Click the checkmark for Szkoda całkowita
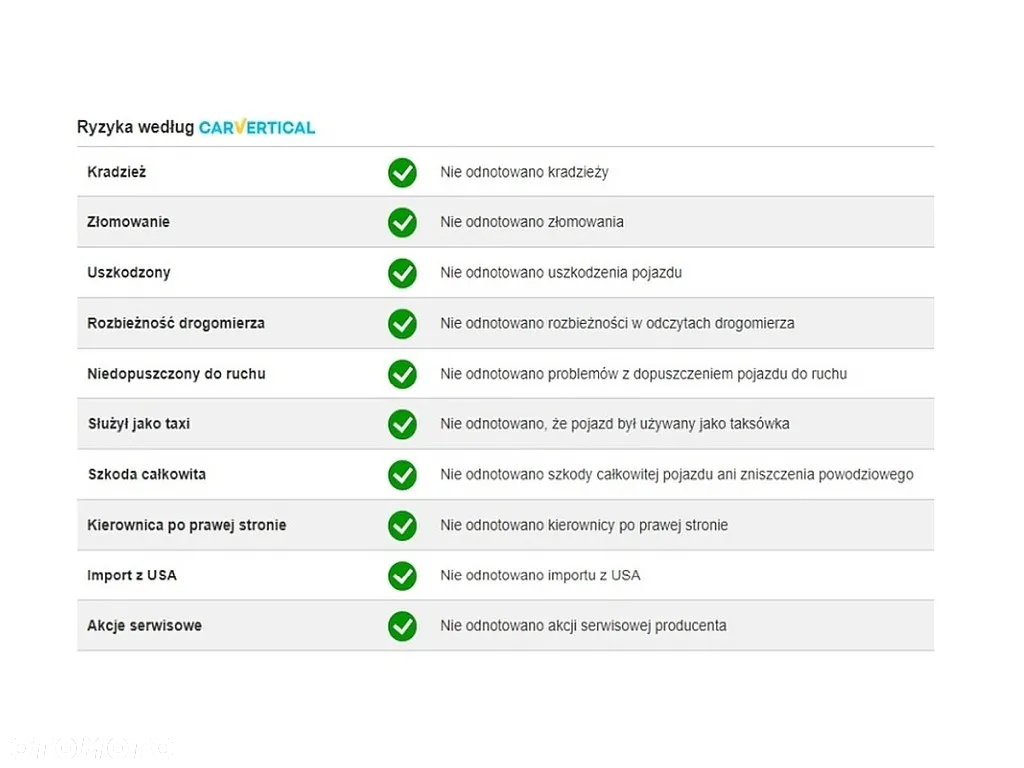Viewport: 1024px width, 768px height. pos(402,475)
